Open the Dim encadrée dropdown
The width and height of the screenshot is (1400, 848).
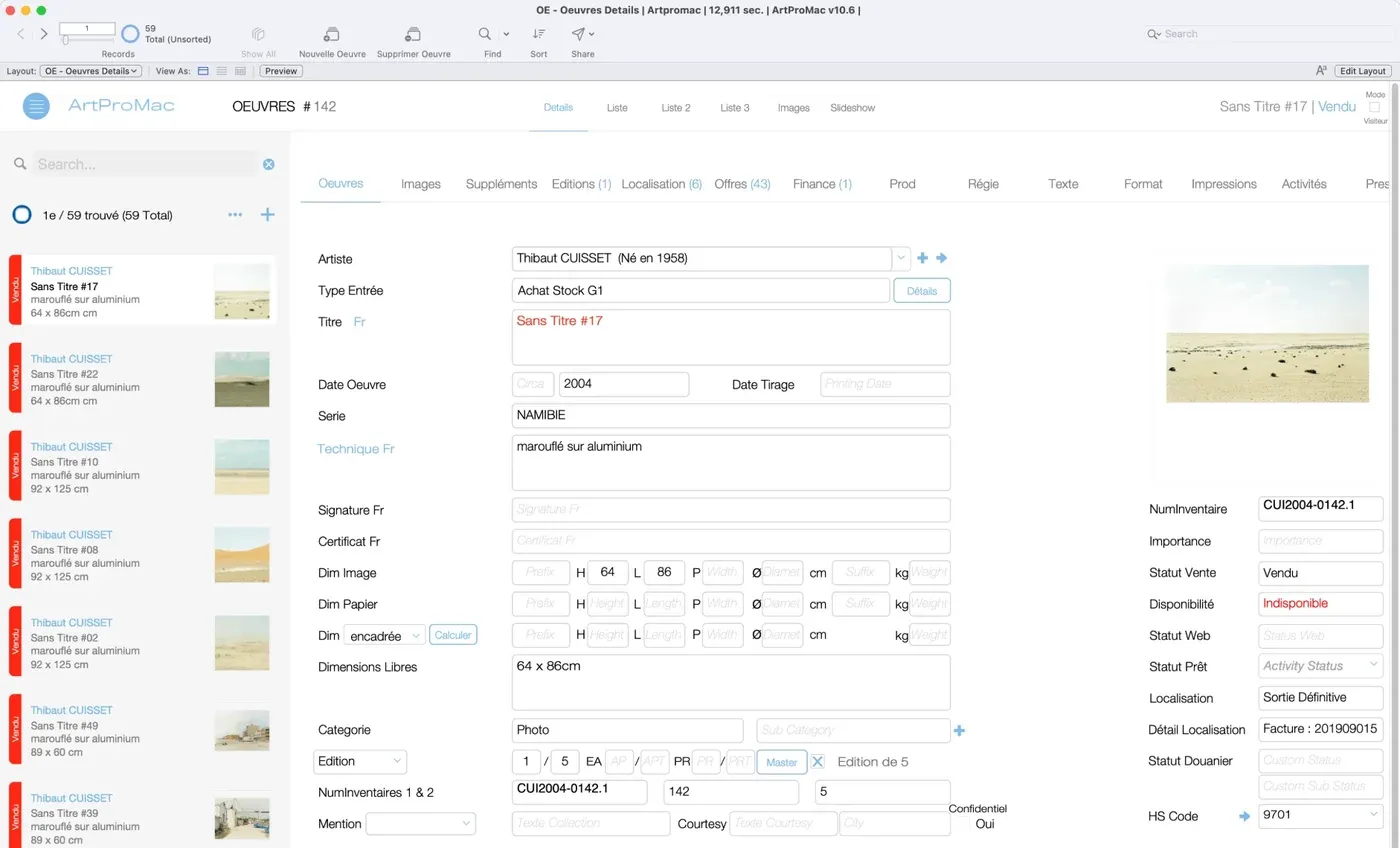coord(385,636)
